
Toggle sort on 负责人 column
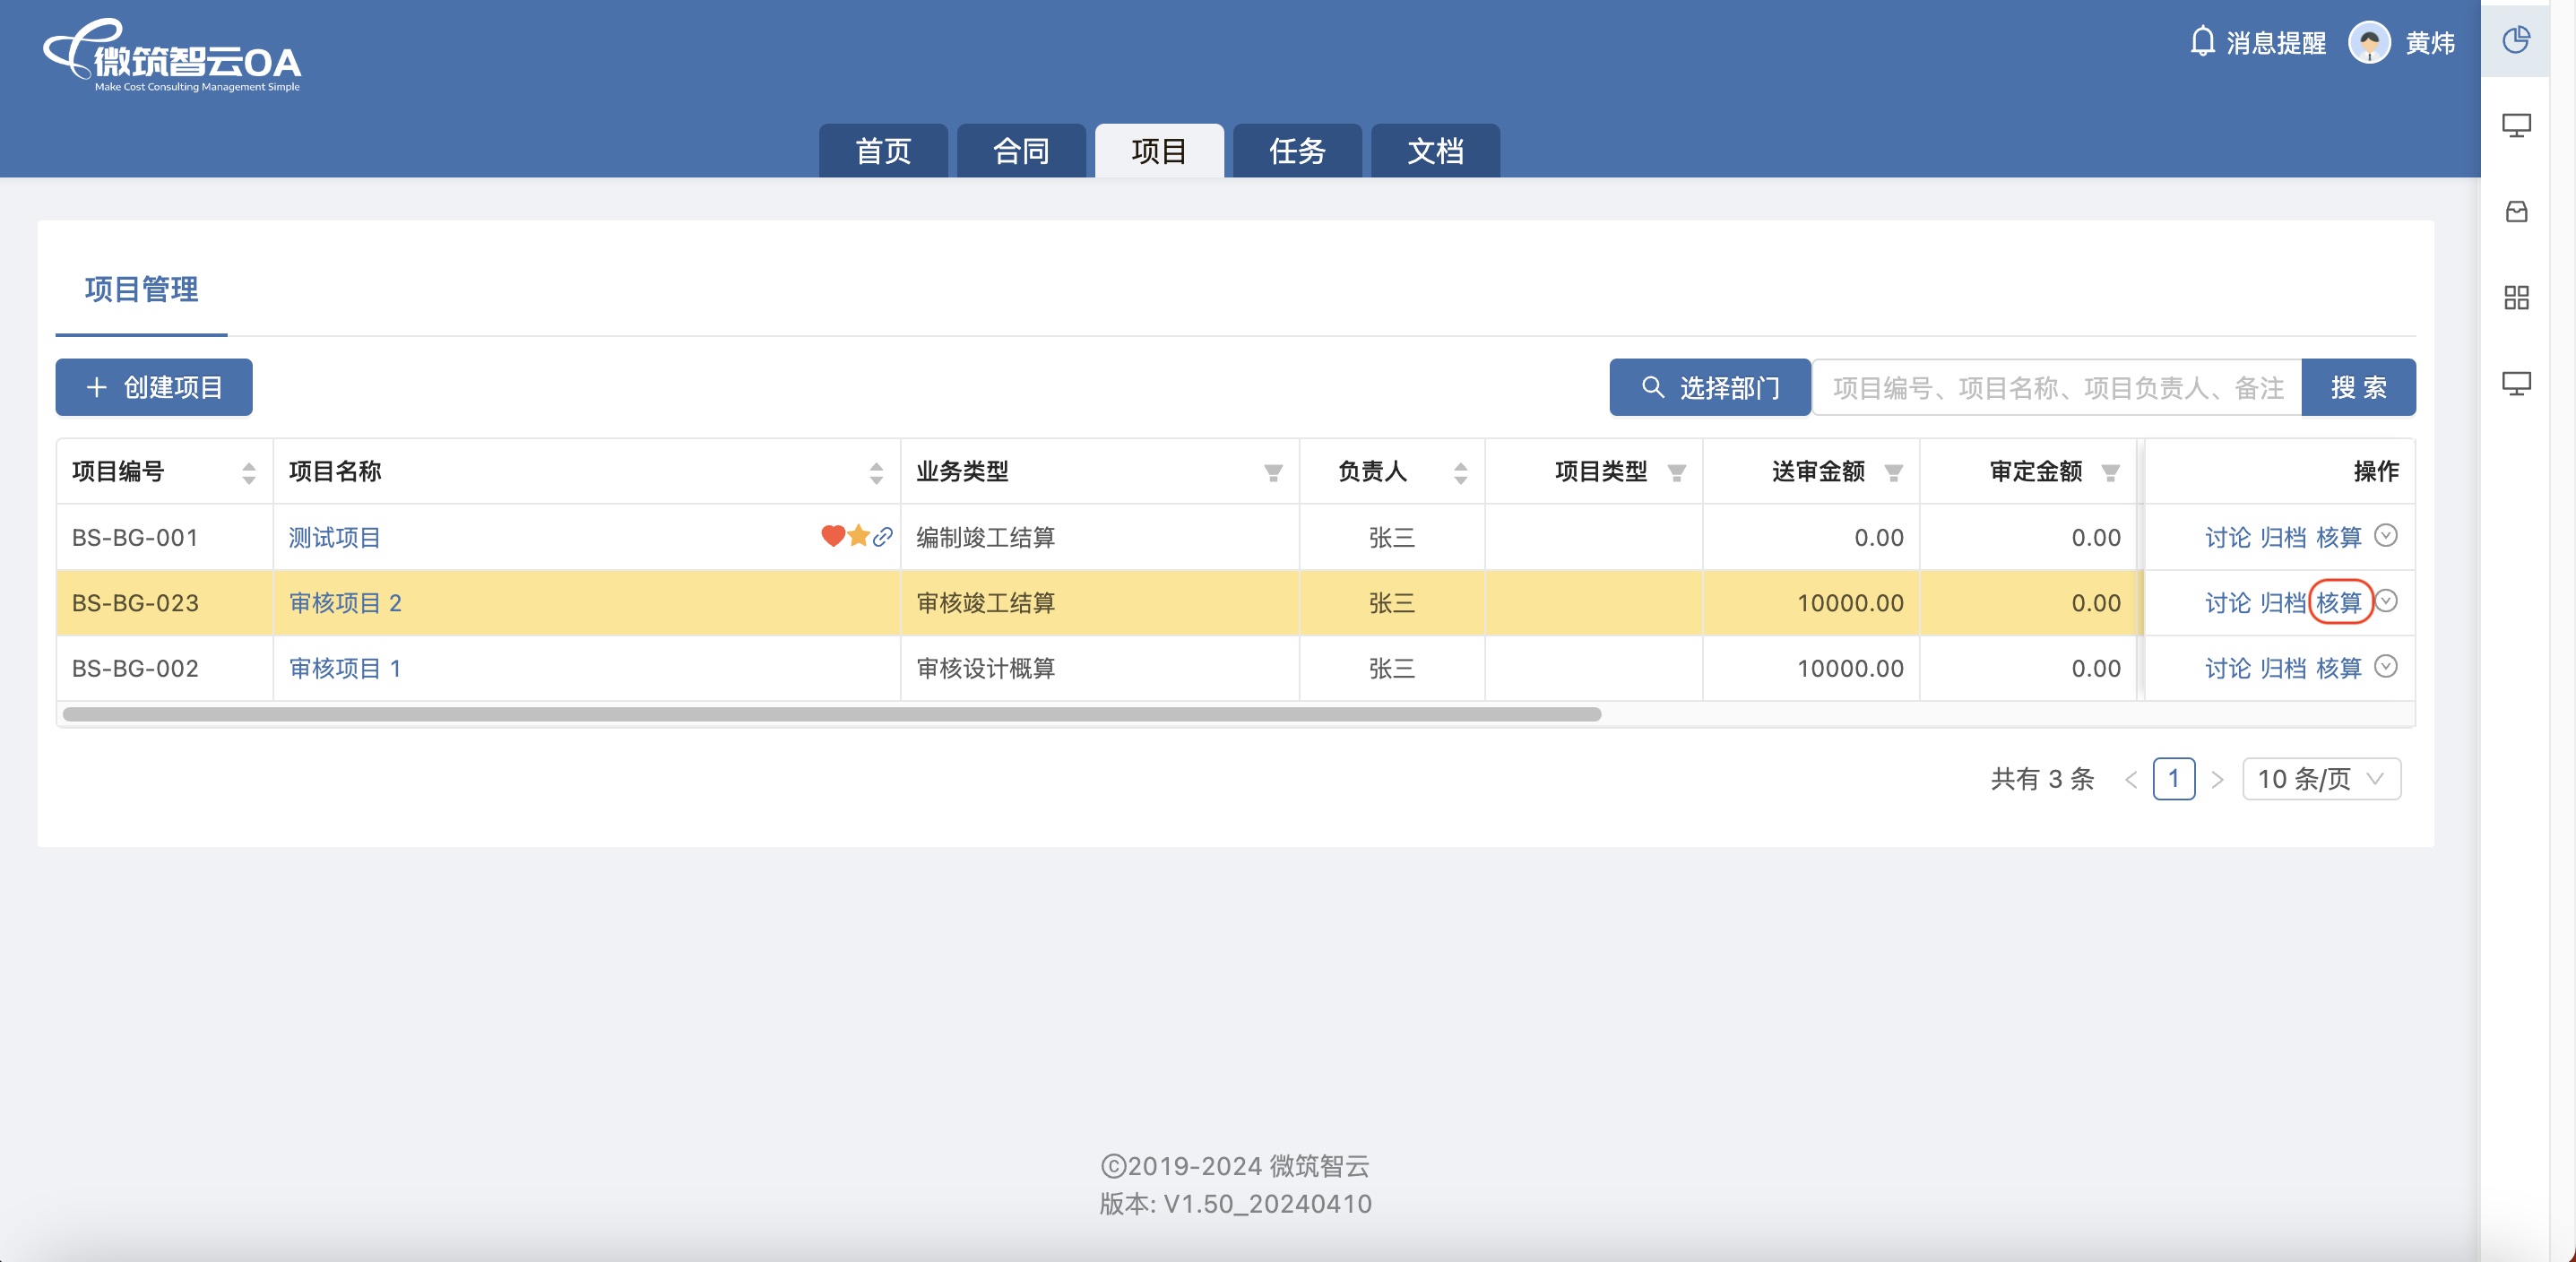[1460, 472]
